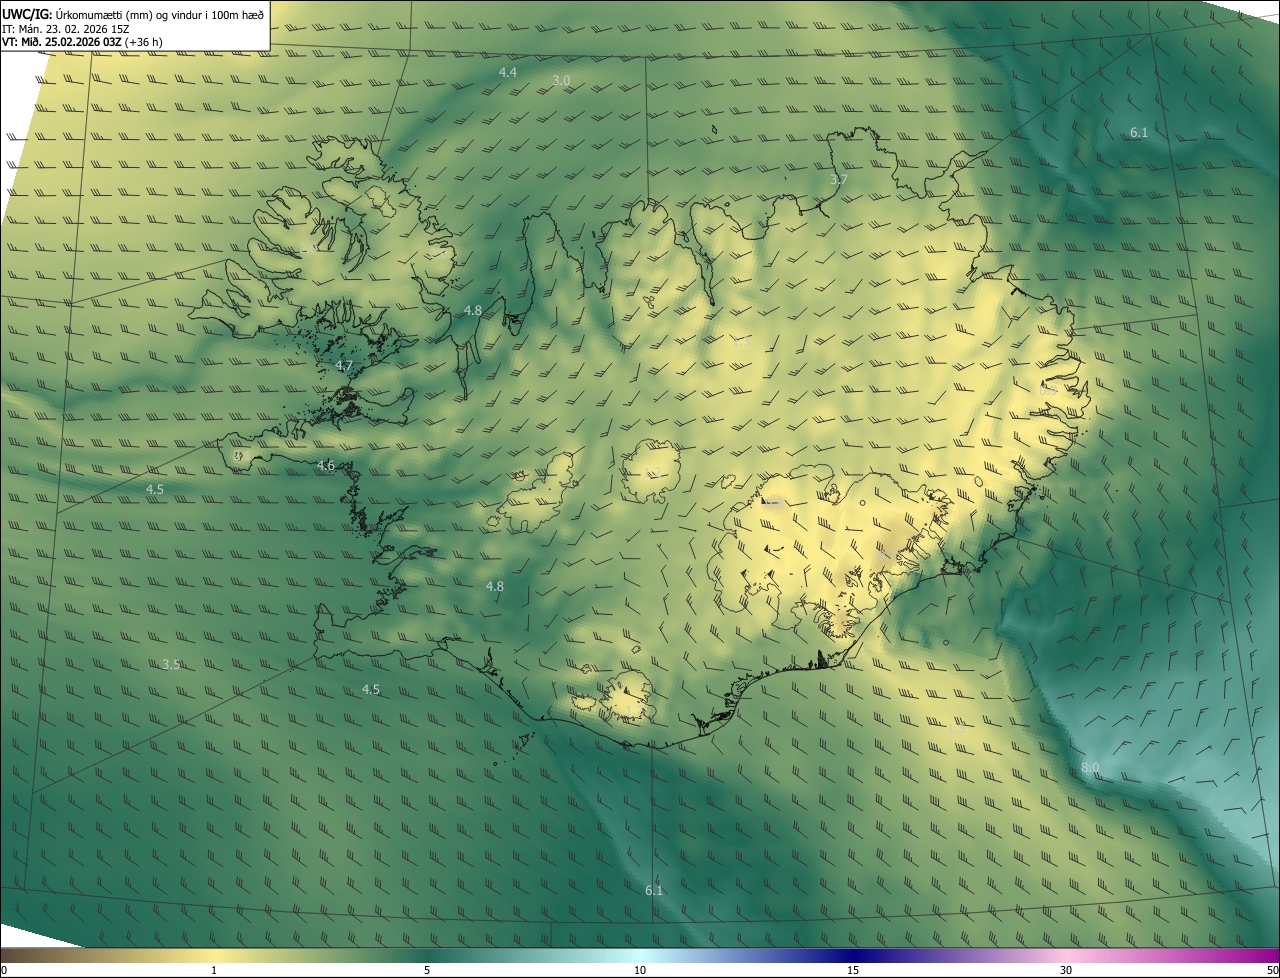Click the 8.0 value label
This screenshot has height=978, width=1280.
click(1090, 768)
